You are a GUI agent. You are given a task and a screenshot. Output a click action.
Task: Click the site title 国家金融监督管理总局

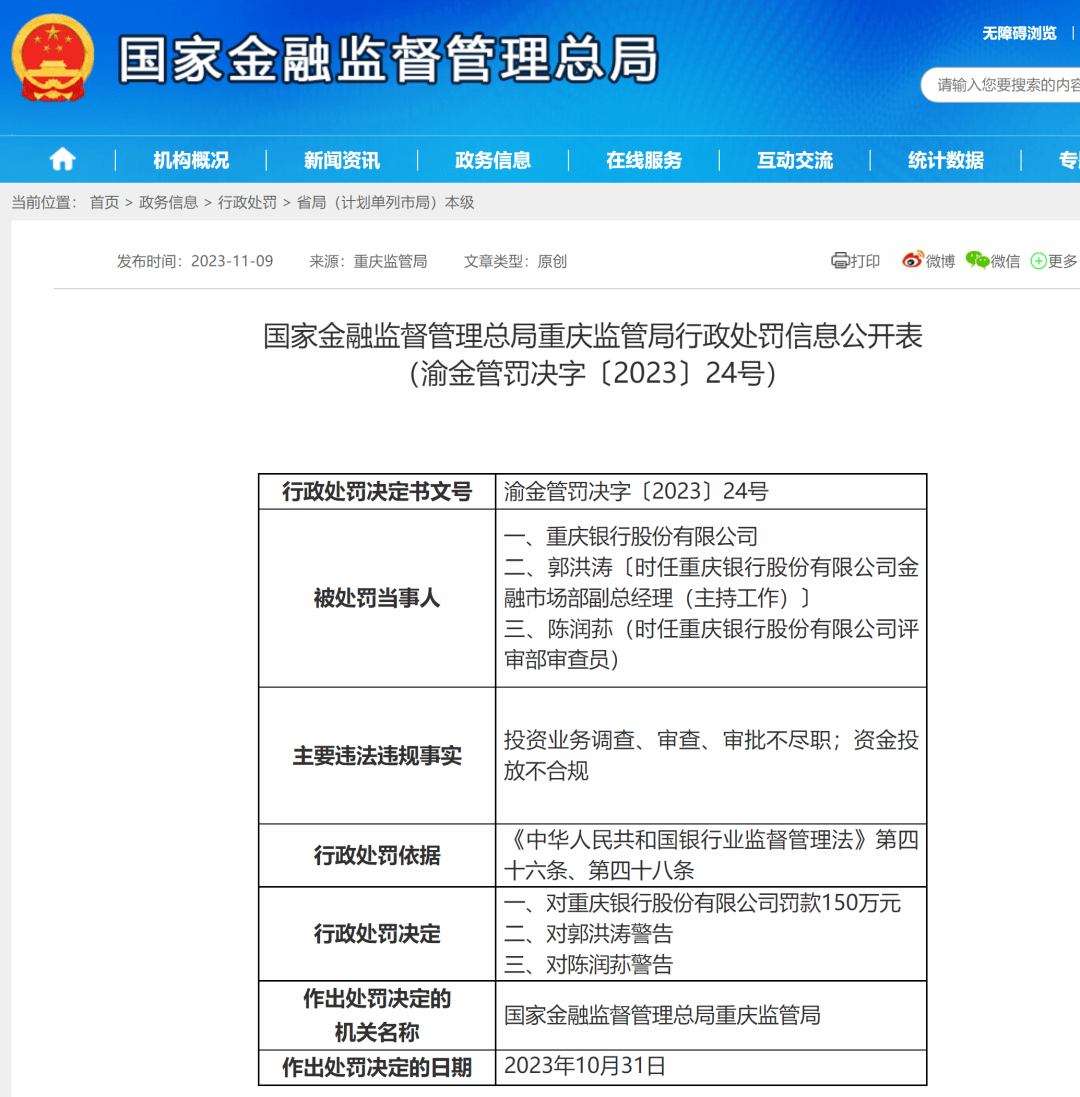[388, 59]
